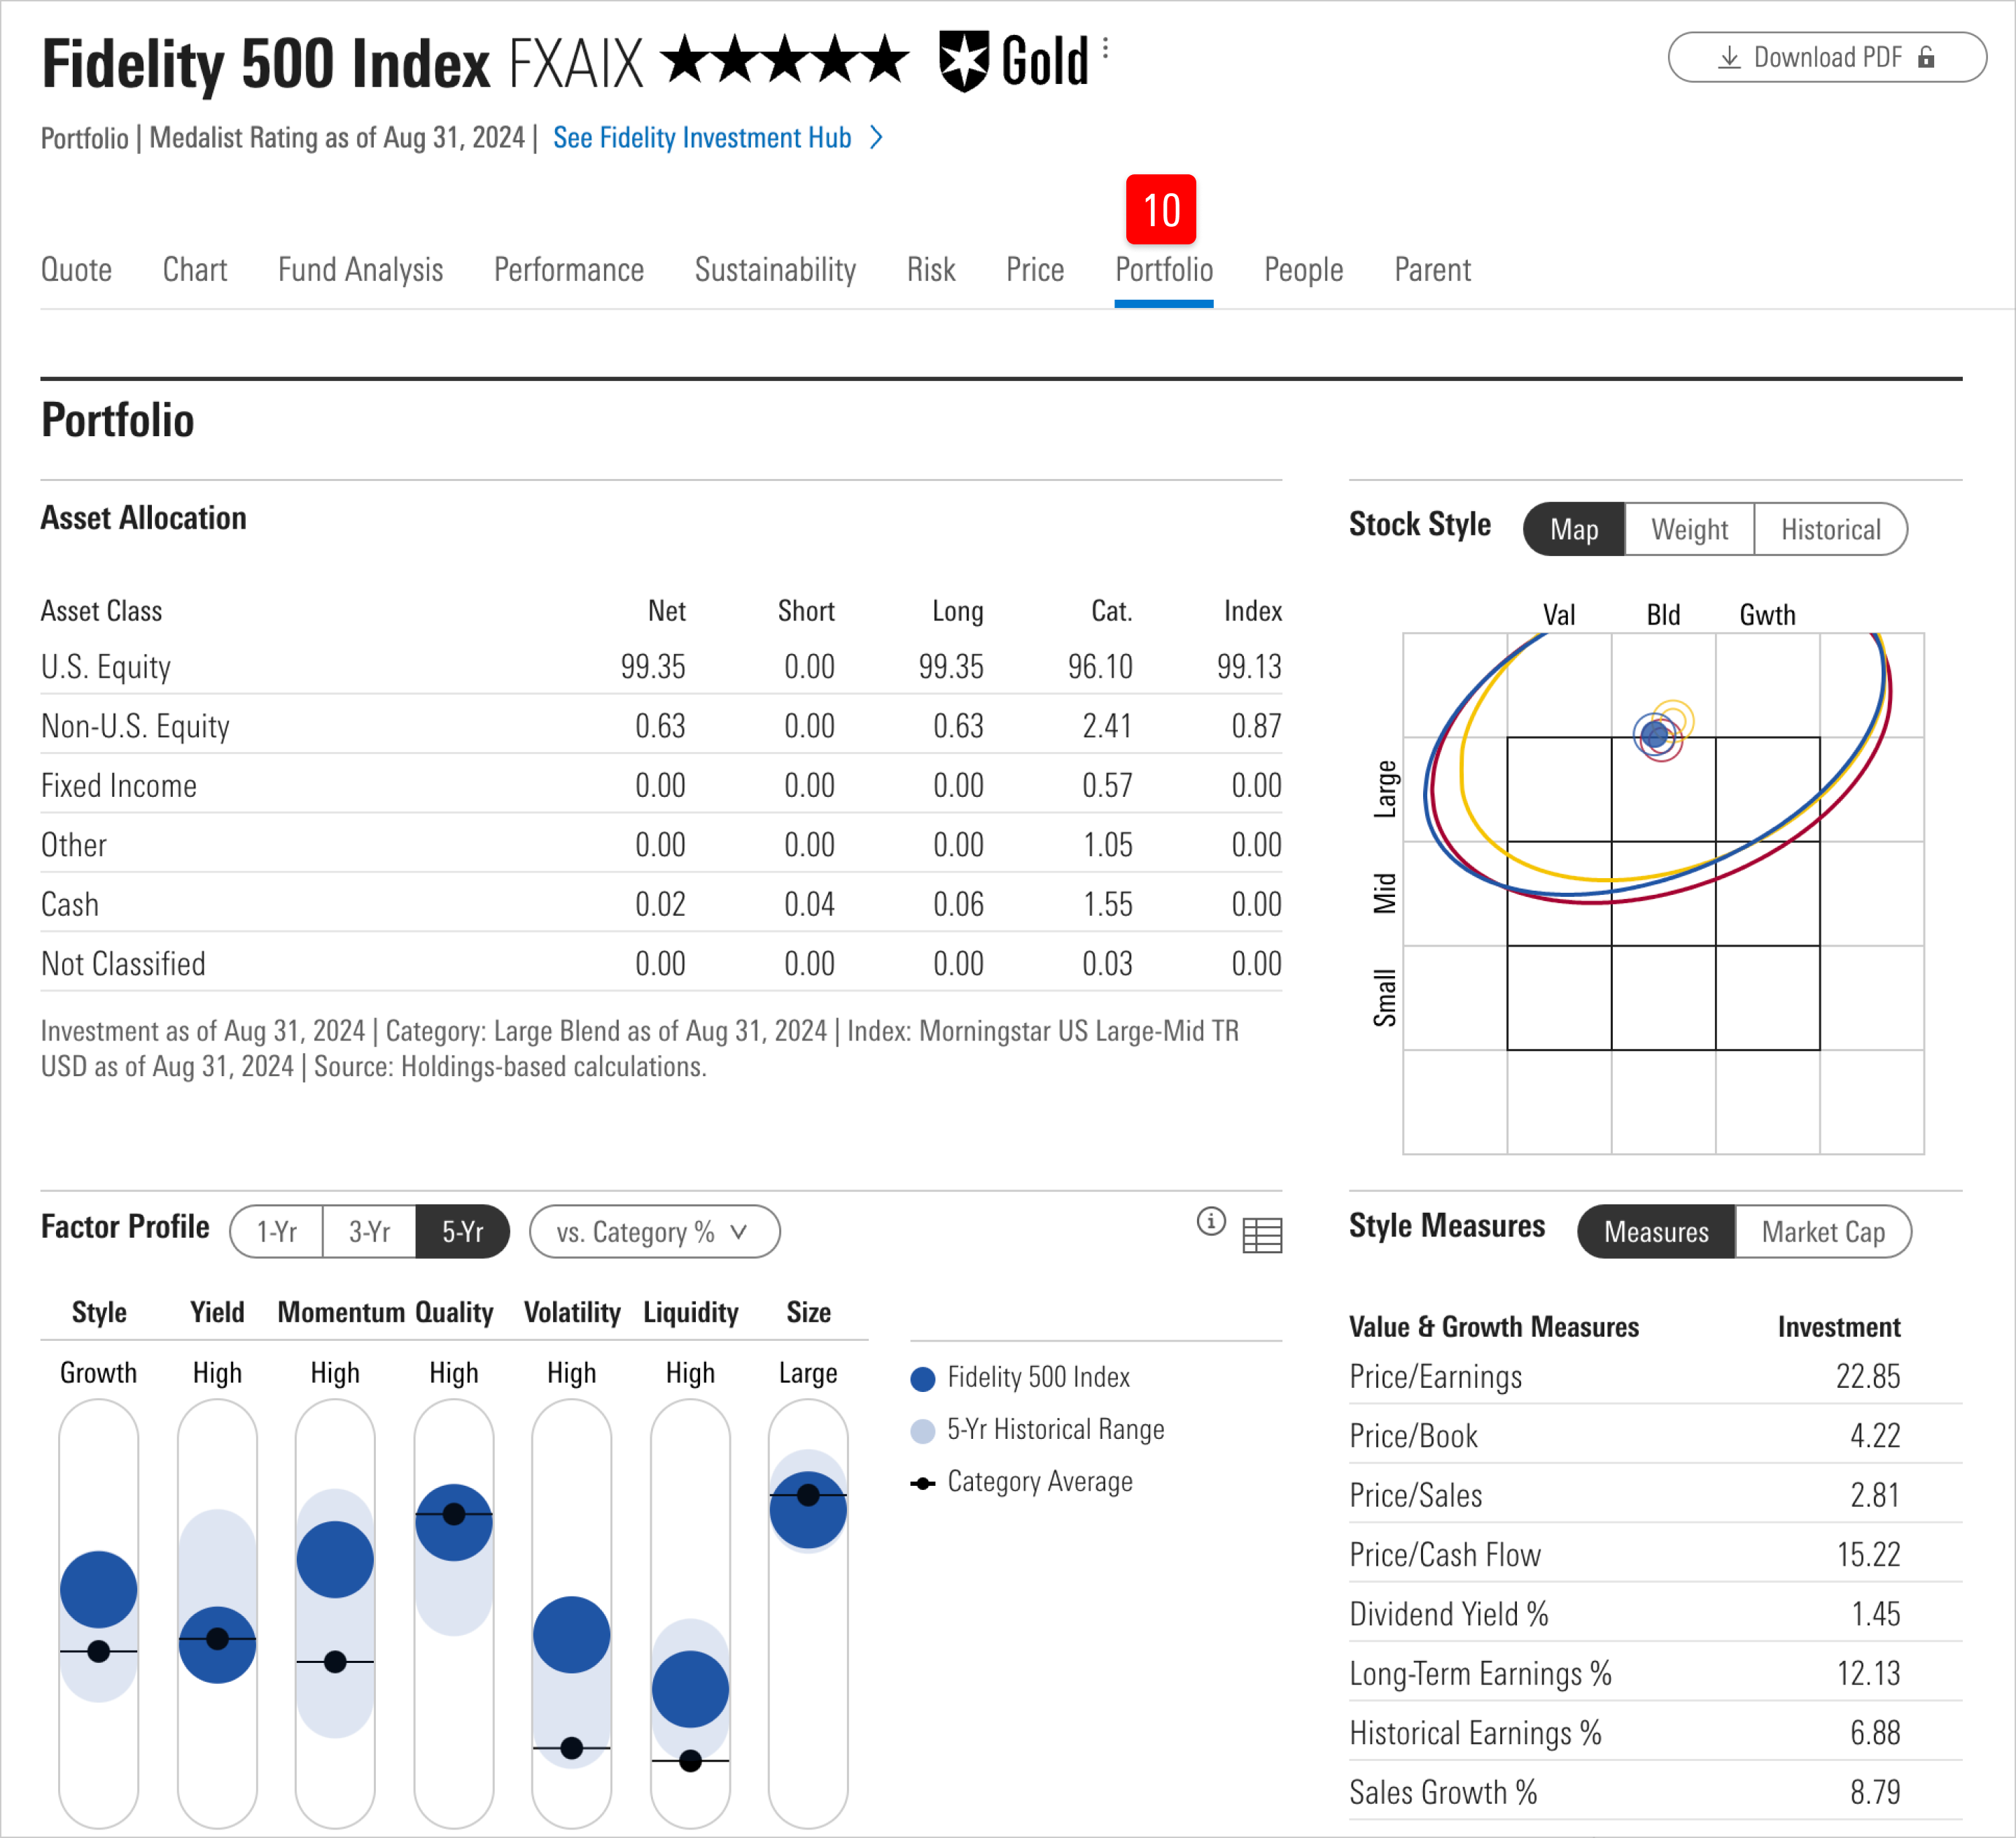Screen dimensions: 2016x1838
Task: Click the Download PDF button
Action: pyautogui.click(x=1827, y=57)
